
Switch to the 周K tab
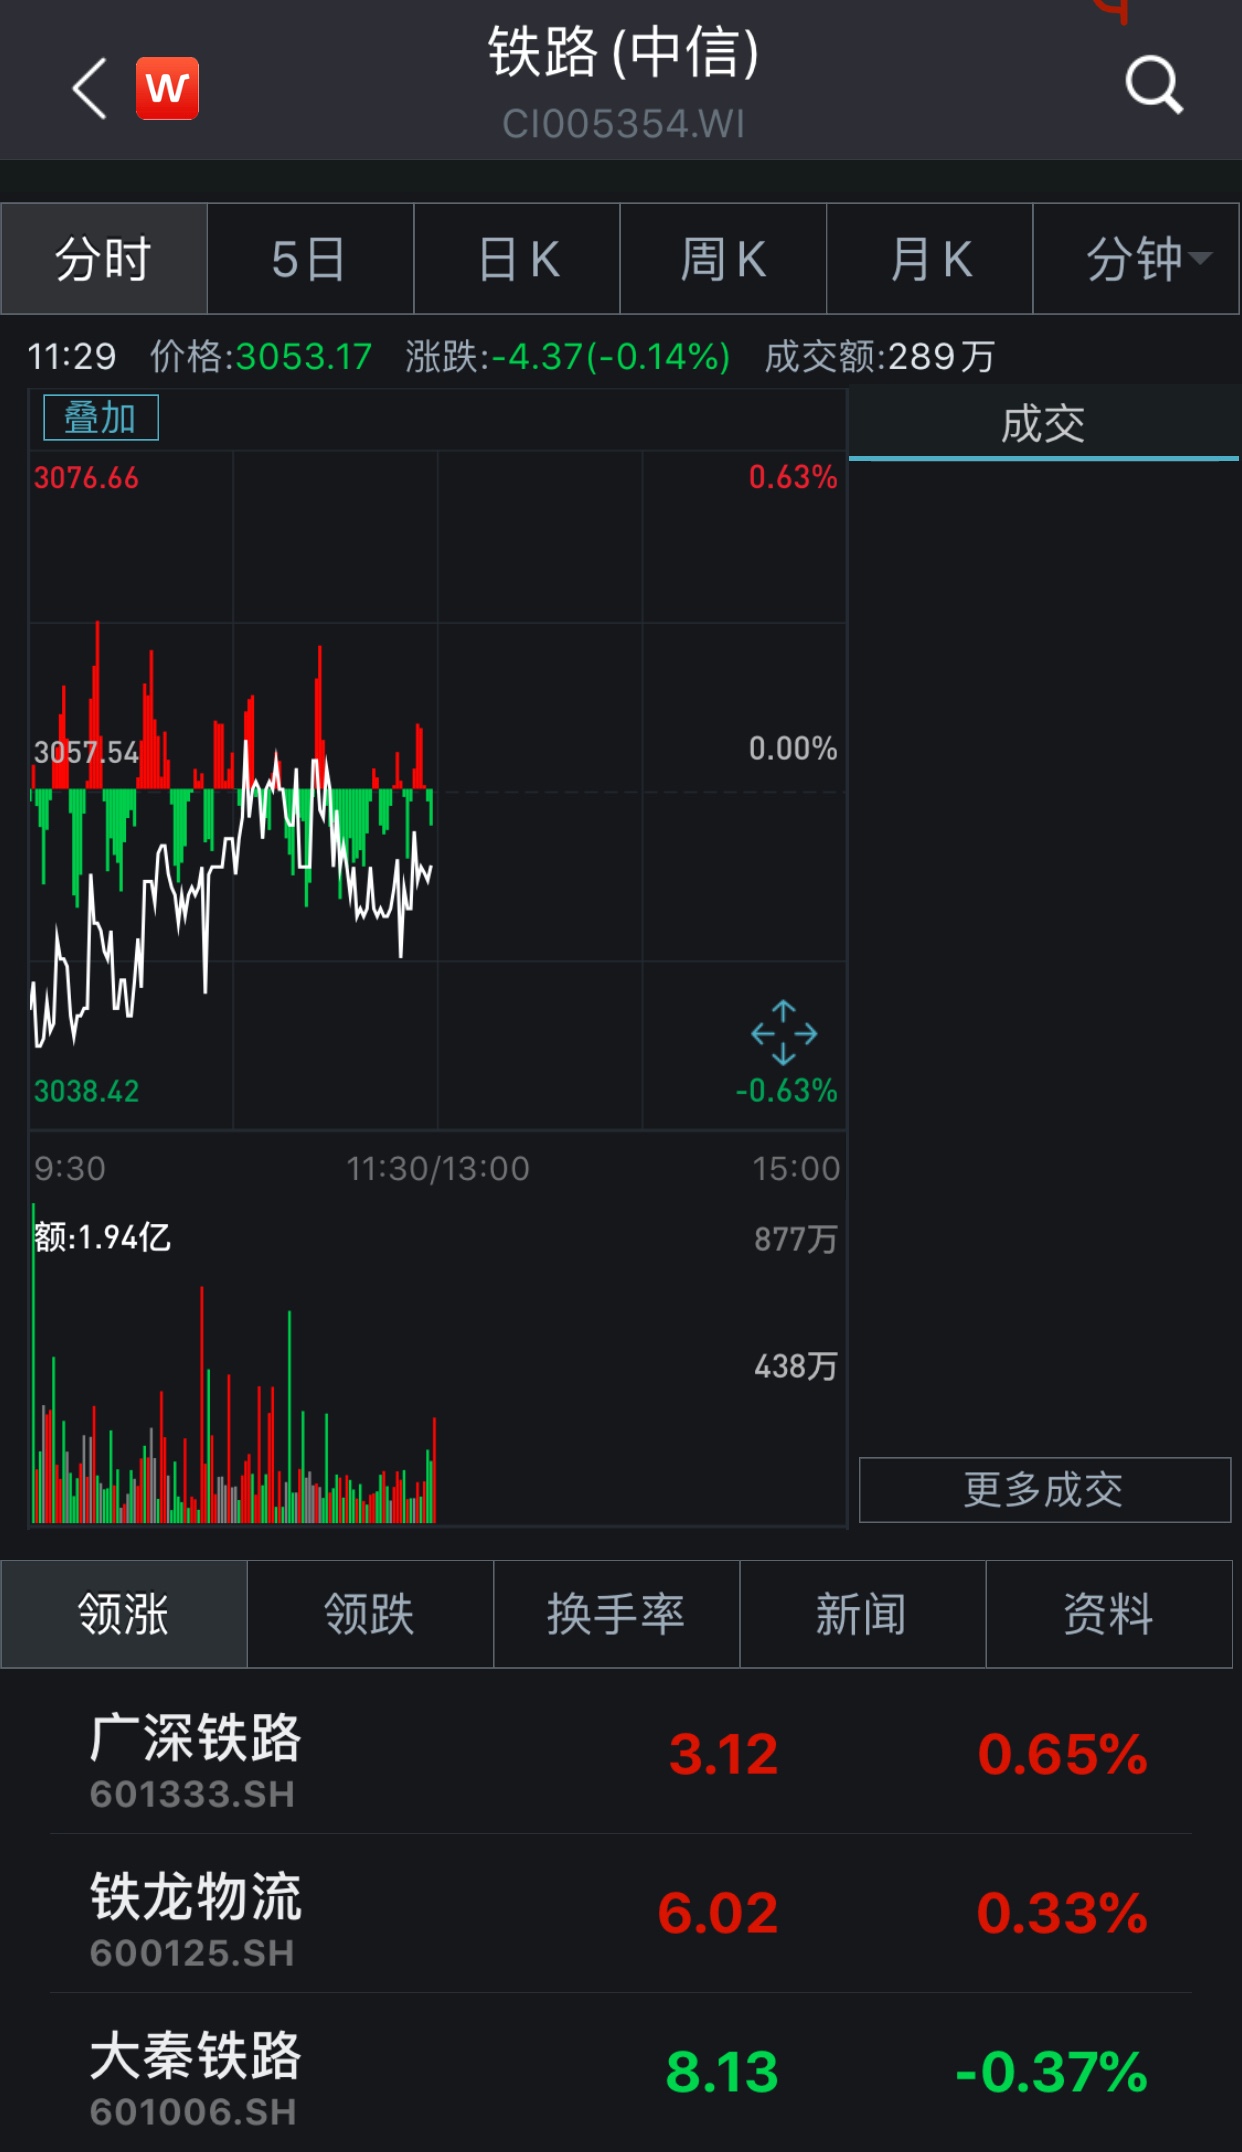point(723,259)
